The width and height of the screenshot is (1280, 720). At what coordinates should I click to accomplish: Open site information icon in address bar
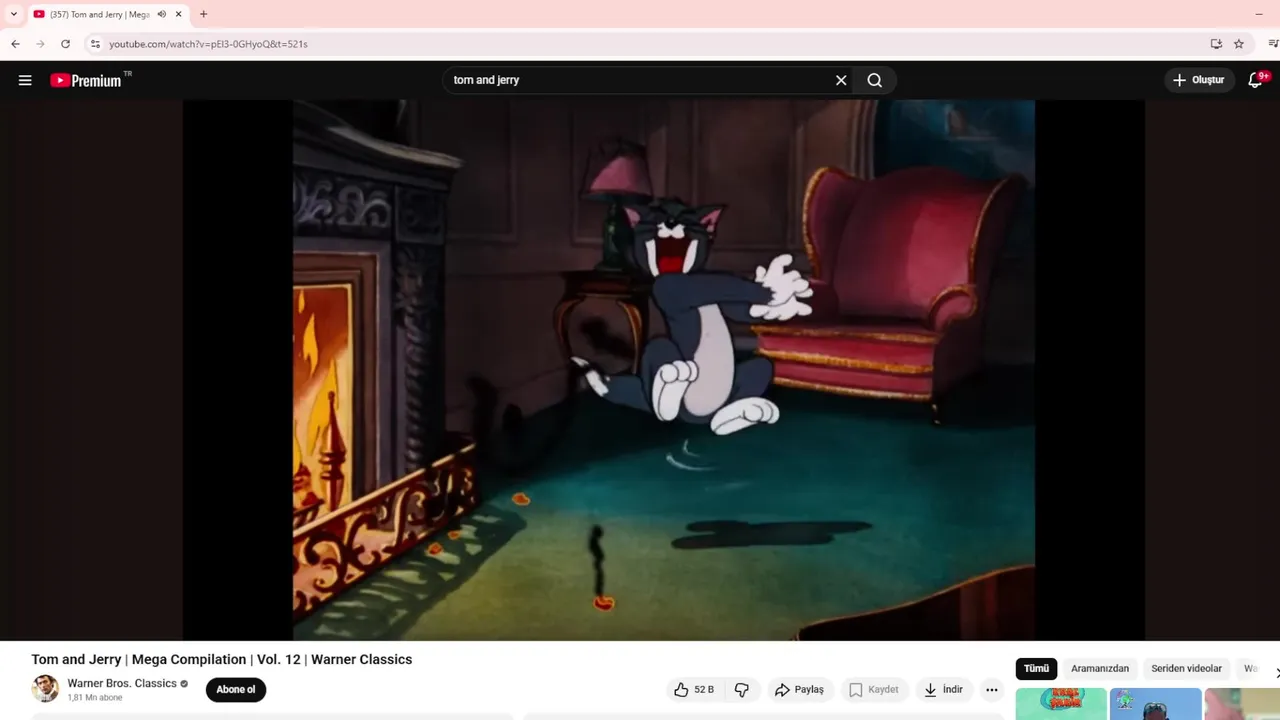click(95, 44)
